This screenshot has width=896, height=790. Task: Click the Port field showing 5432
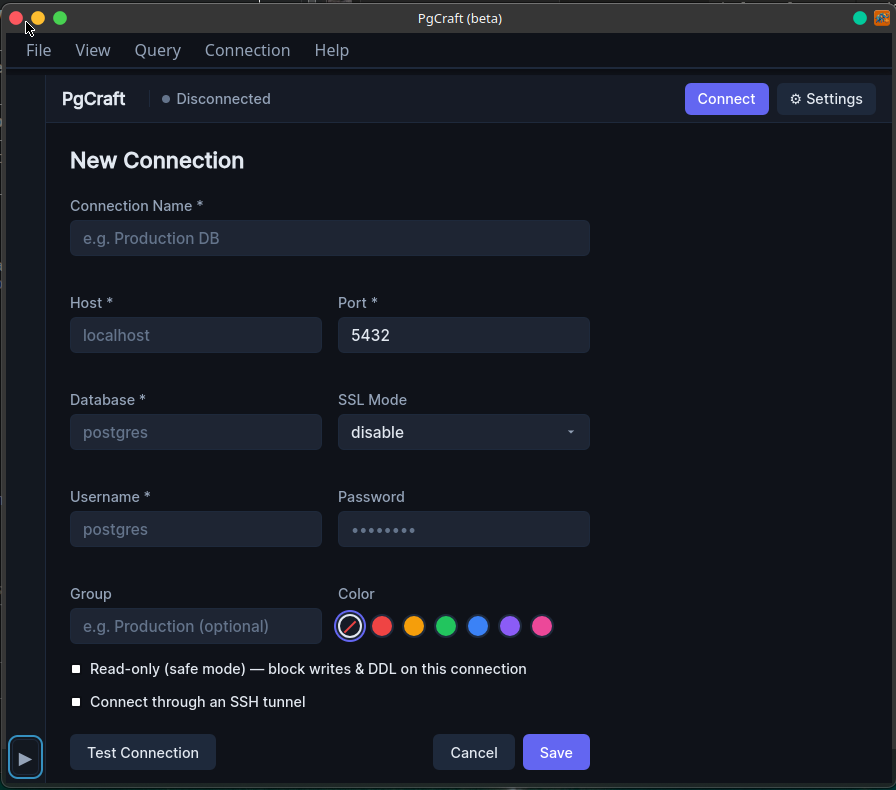463,335
